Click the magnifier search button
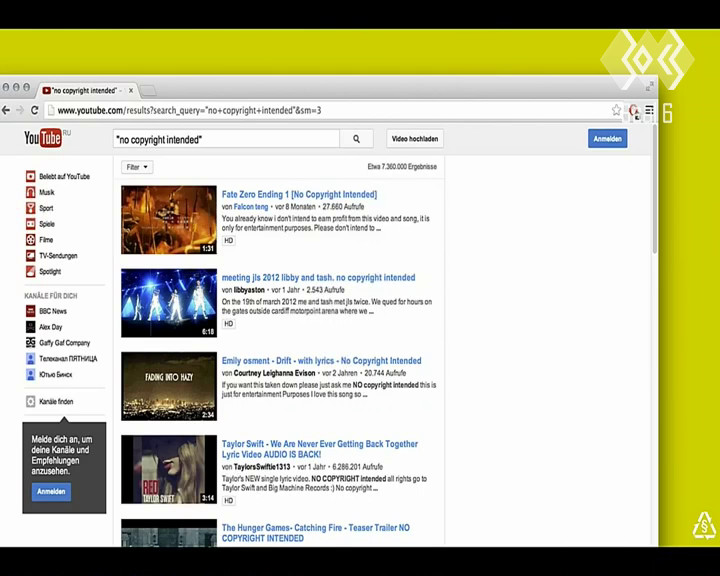 point(356,139)
